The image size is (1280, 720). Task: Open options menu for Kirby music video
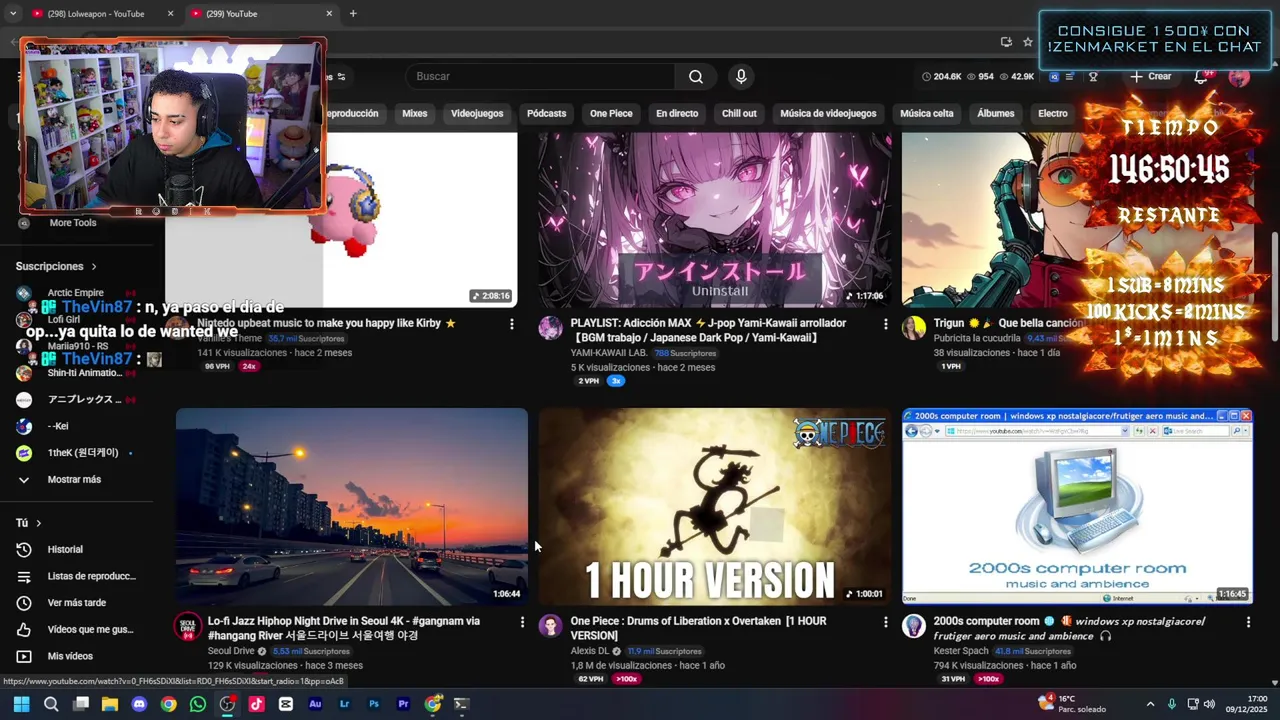[512, 324]
